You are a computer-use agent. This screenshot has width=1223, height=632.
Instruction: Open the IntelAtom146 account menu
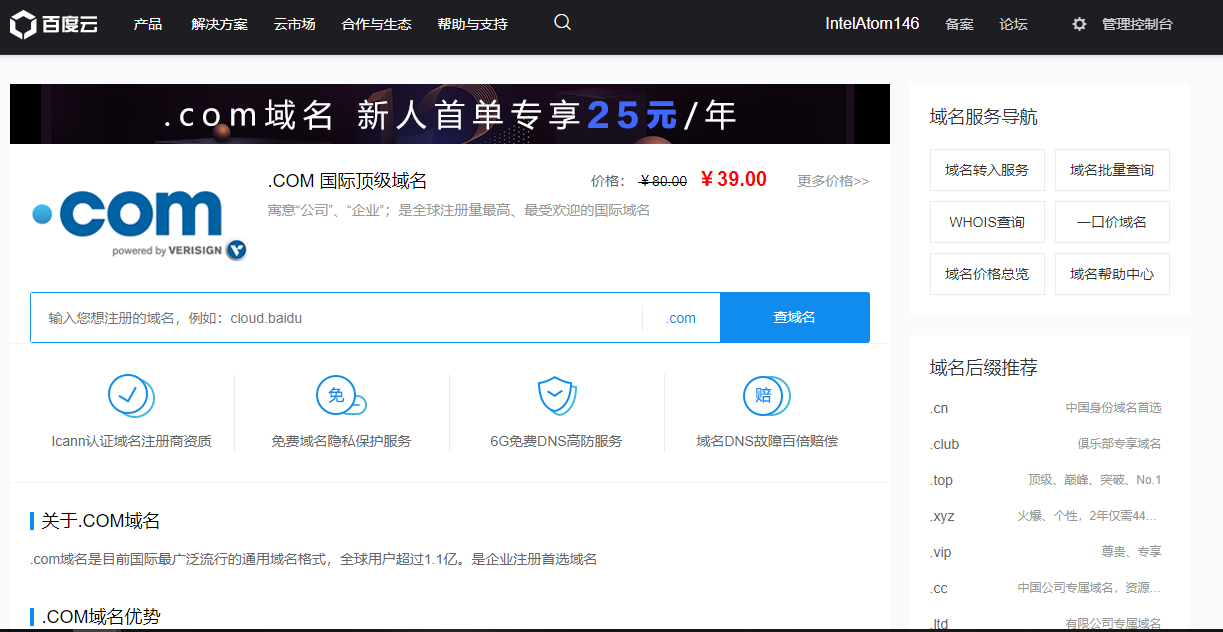point(872,24)
